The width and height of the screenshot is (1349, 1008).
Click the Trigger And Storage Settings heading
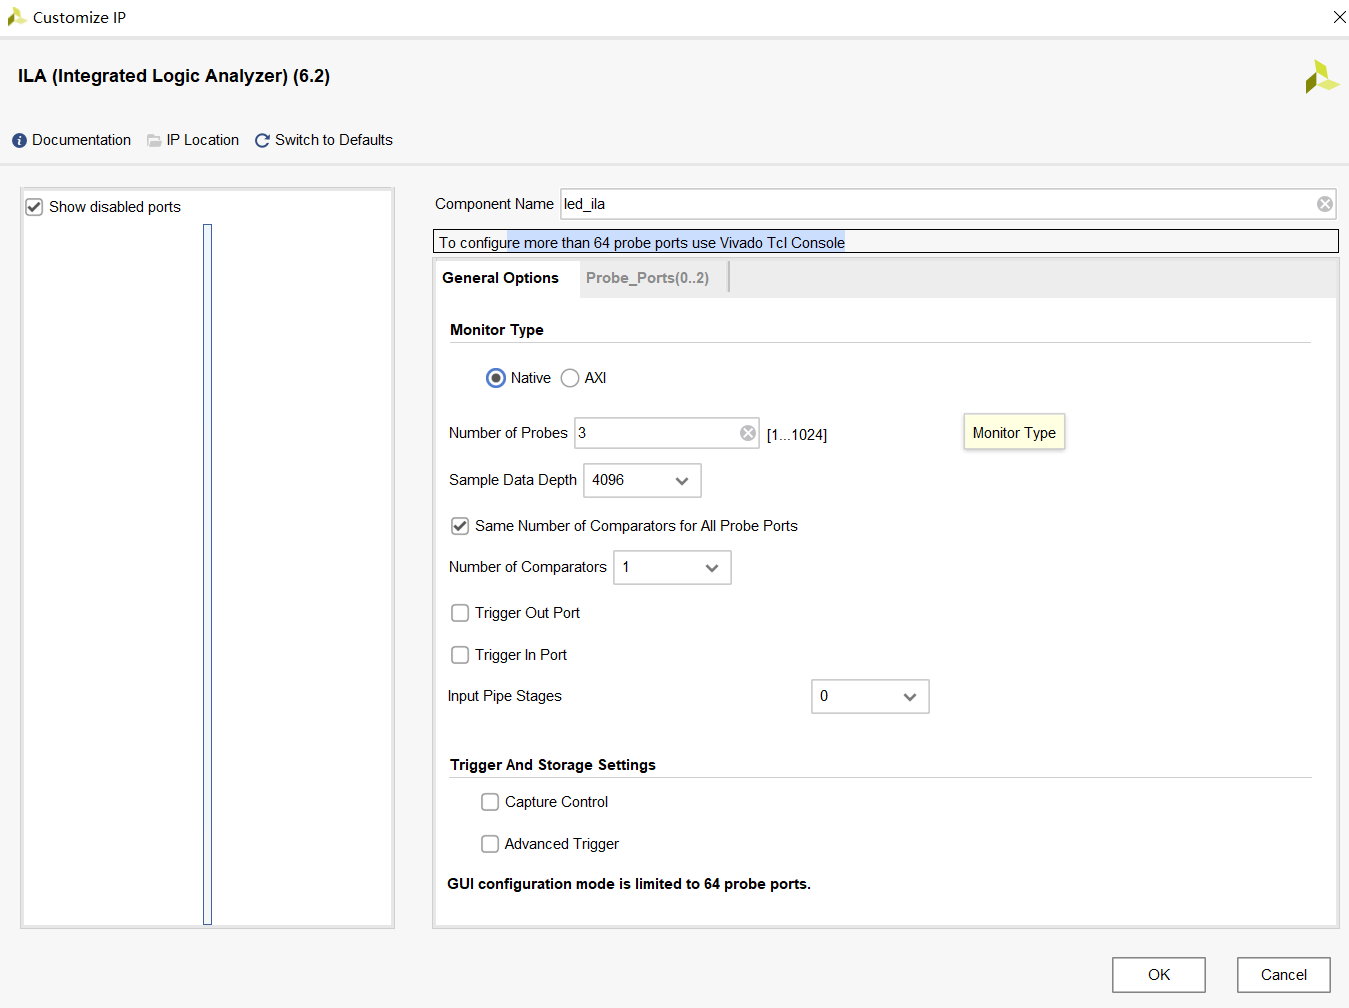[553, 765]
